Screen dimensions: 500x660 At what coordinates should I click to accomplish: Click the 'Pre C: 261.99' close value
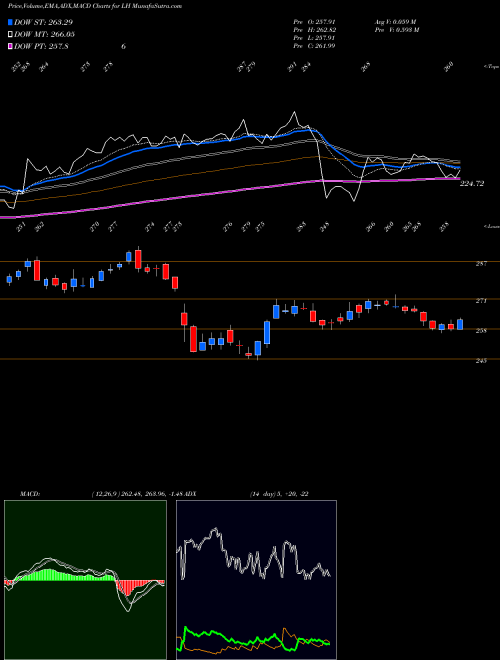coord(314,46)
